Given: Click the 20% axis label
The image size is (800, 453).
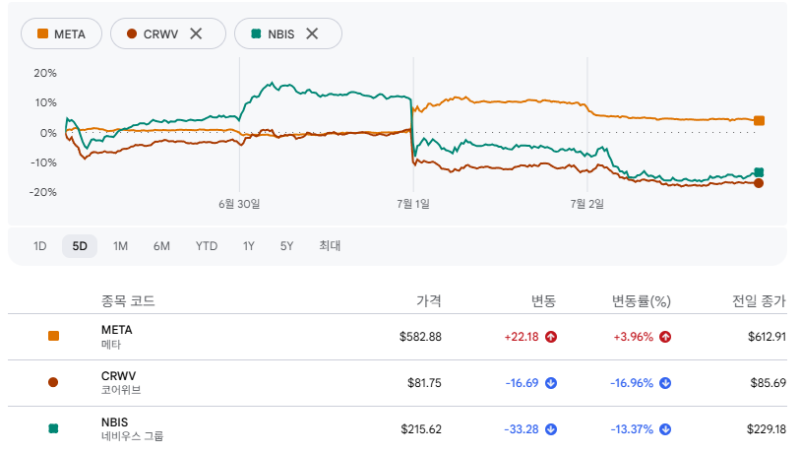Looking at the screenshot, I should [x=45, y=73].
